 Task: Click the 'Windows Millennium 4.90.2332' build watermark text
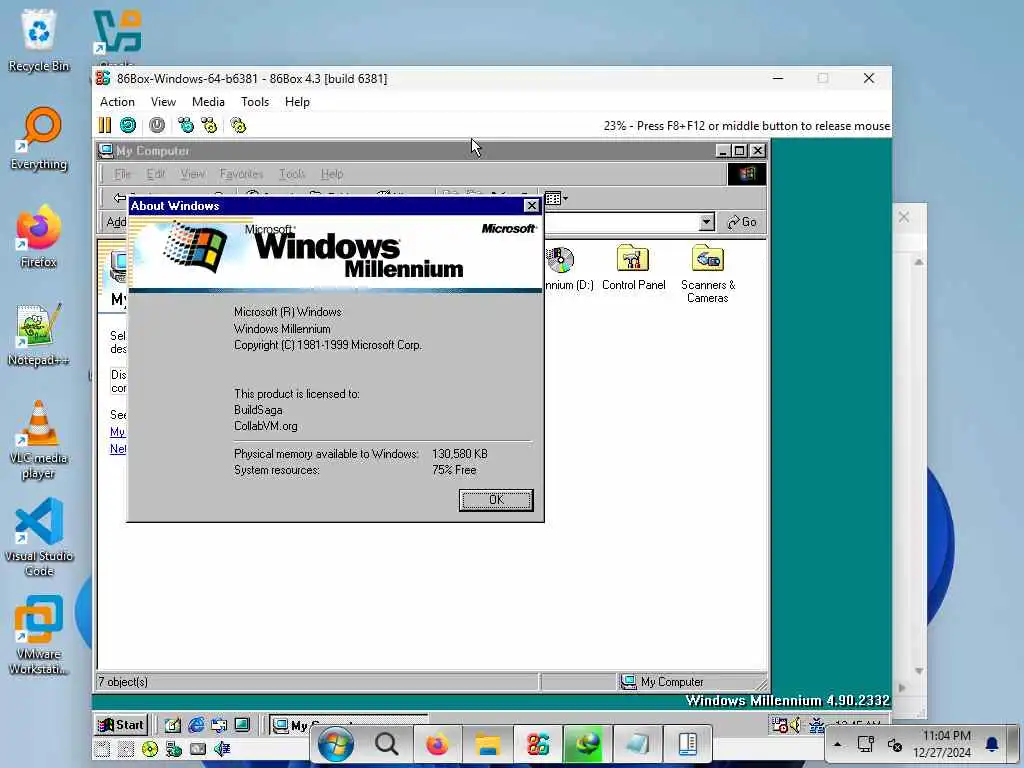tap(788, 701)
